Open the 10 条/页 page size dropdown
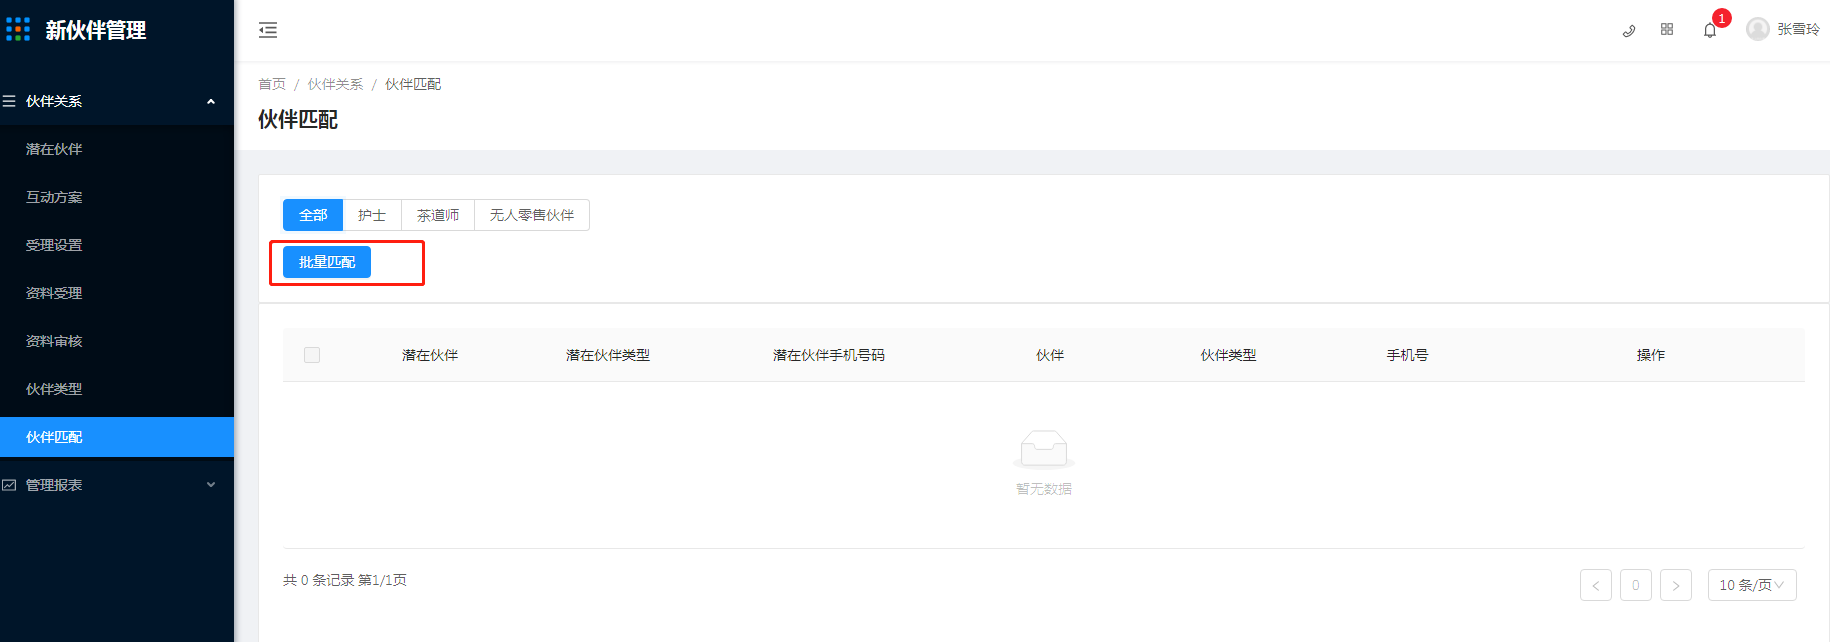This screenshot has width=1830, height=642. point(1752,585)
